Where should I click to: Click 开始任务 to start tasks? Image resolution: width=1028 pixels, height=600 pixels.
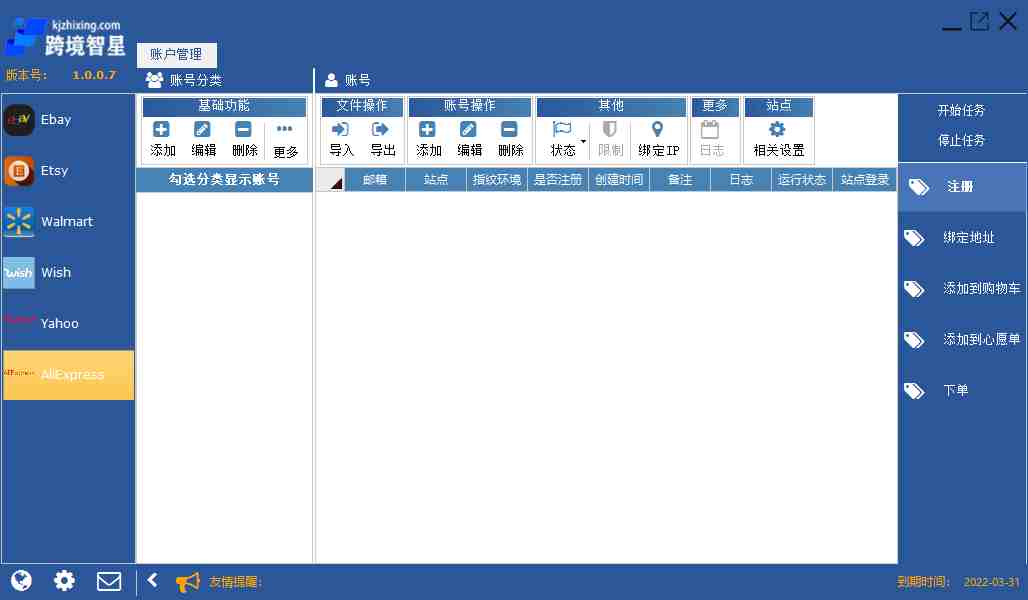(x=961, y=110)
